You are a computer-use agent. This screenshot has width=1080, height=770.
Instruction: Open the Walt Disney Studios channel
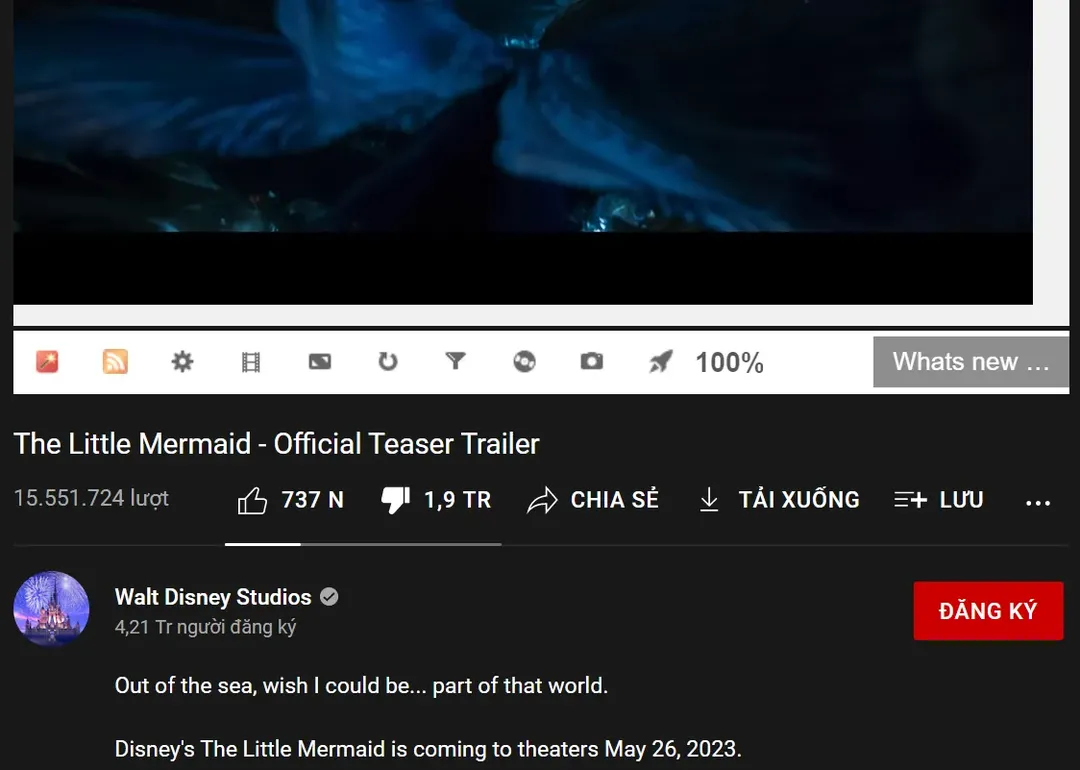coord(212,597)
